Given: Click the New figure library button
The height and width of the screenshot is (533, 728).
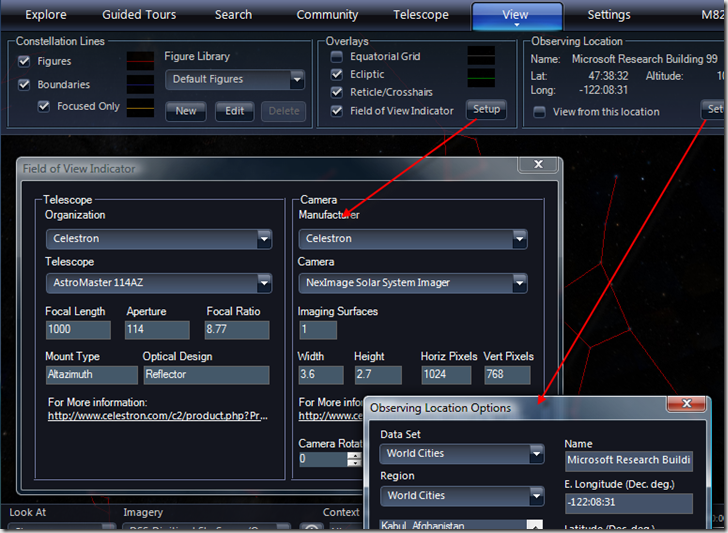Looking at the screenshot, I should pos(186,111).
